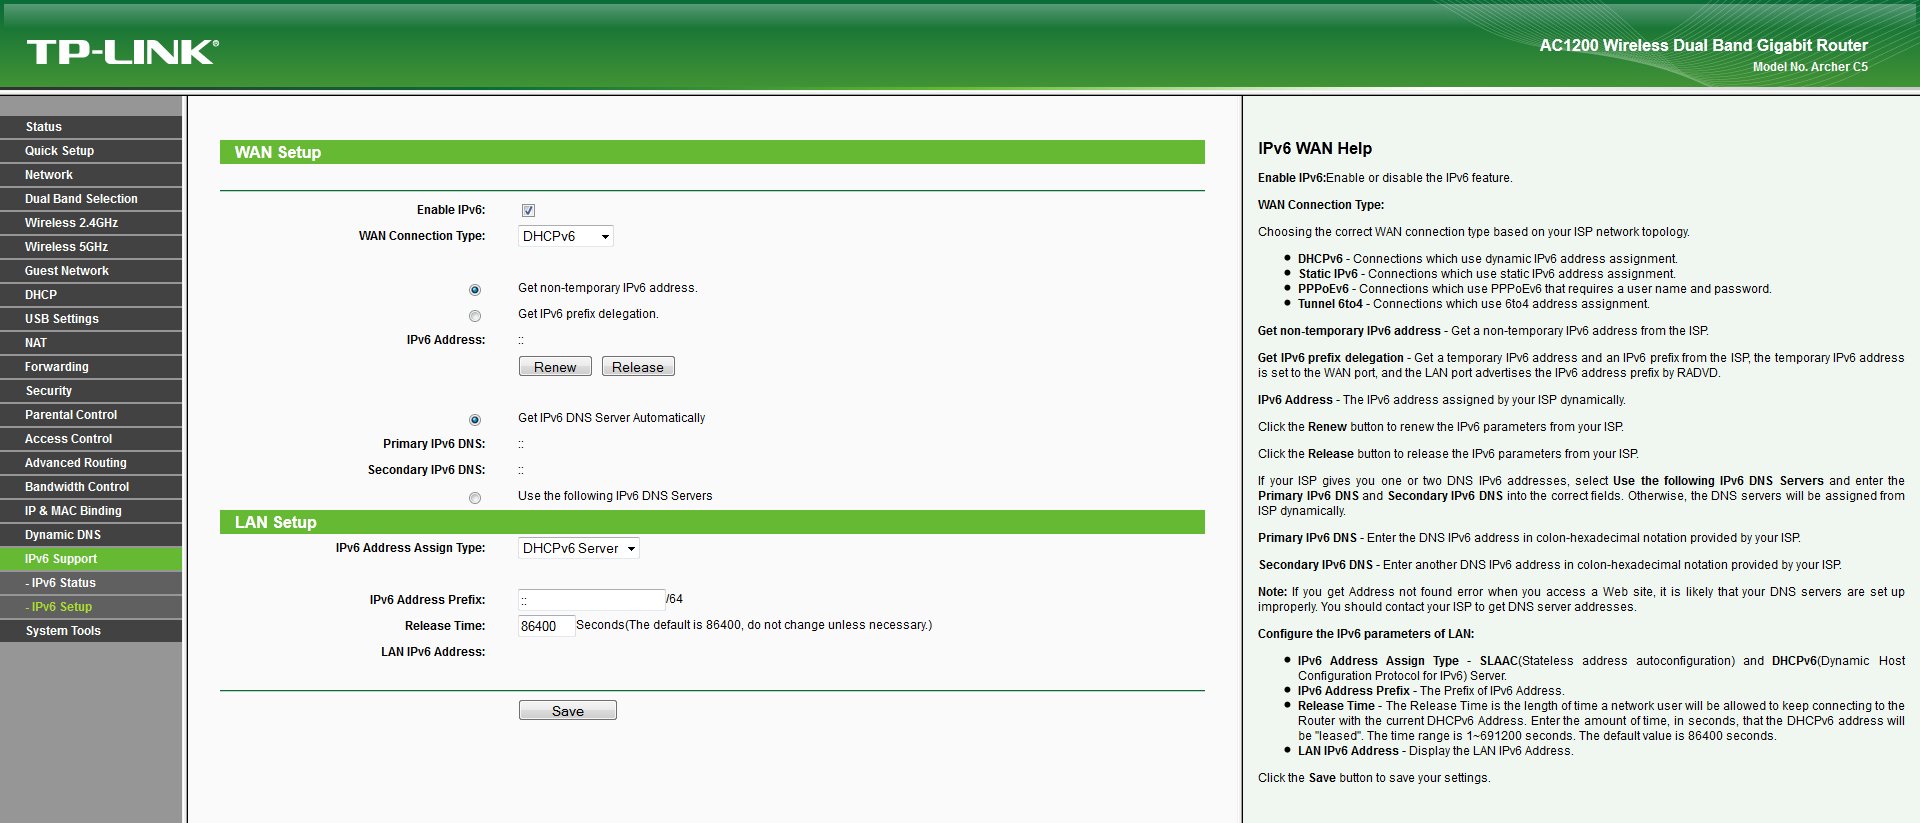Open the Dual Band Selection menu
This screenshot has width=1920, height=823.
coord(91,199)
